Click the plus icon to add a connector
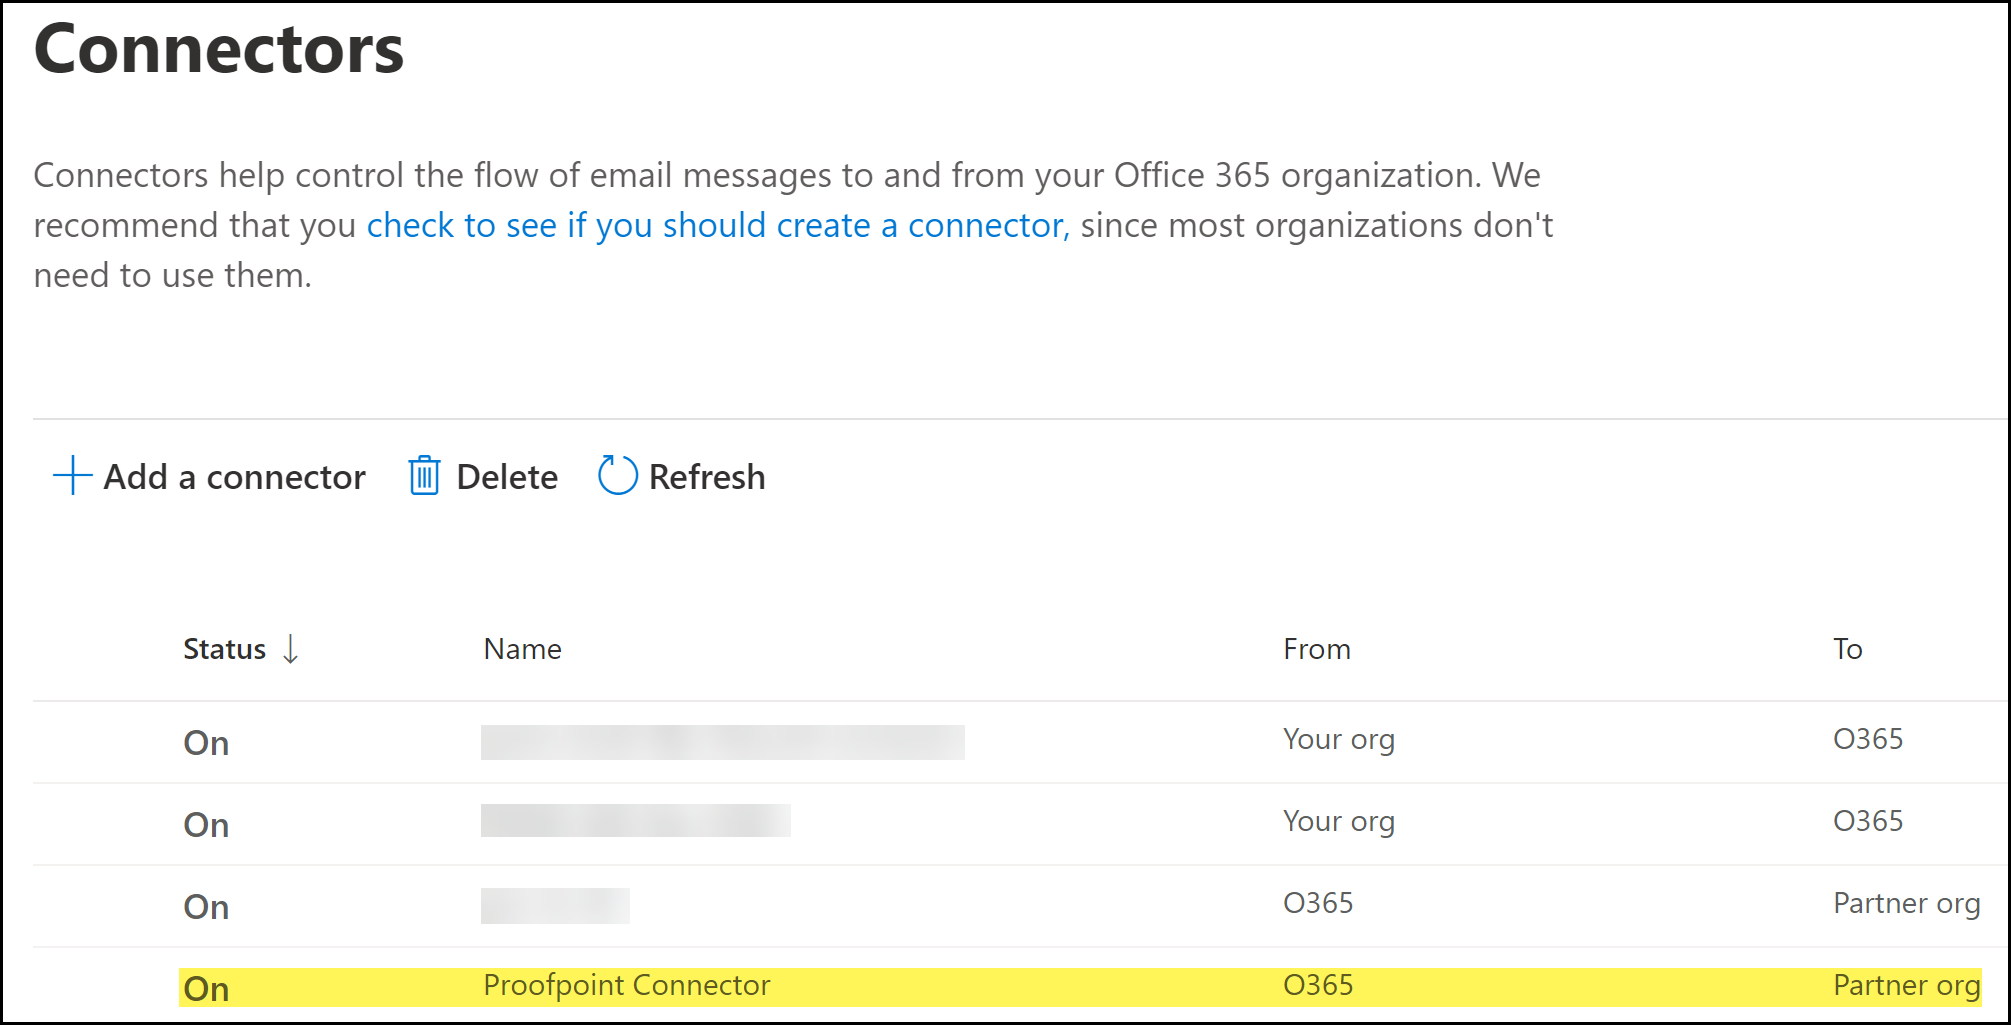This screenshot has width=2011, height=1025. click(x=73, y=476)
